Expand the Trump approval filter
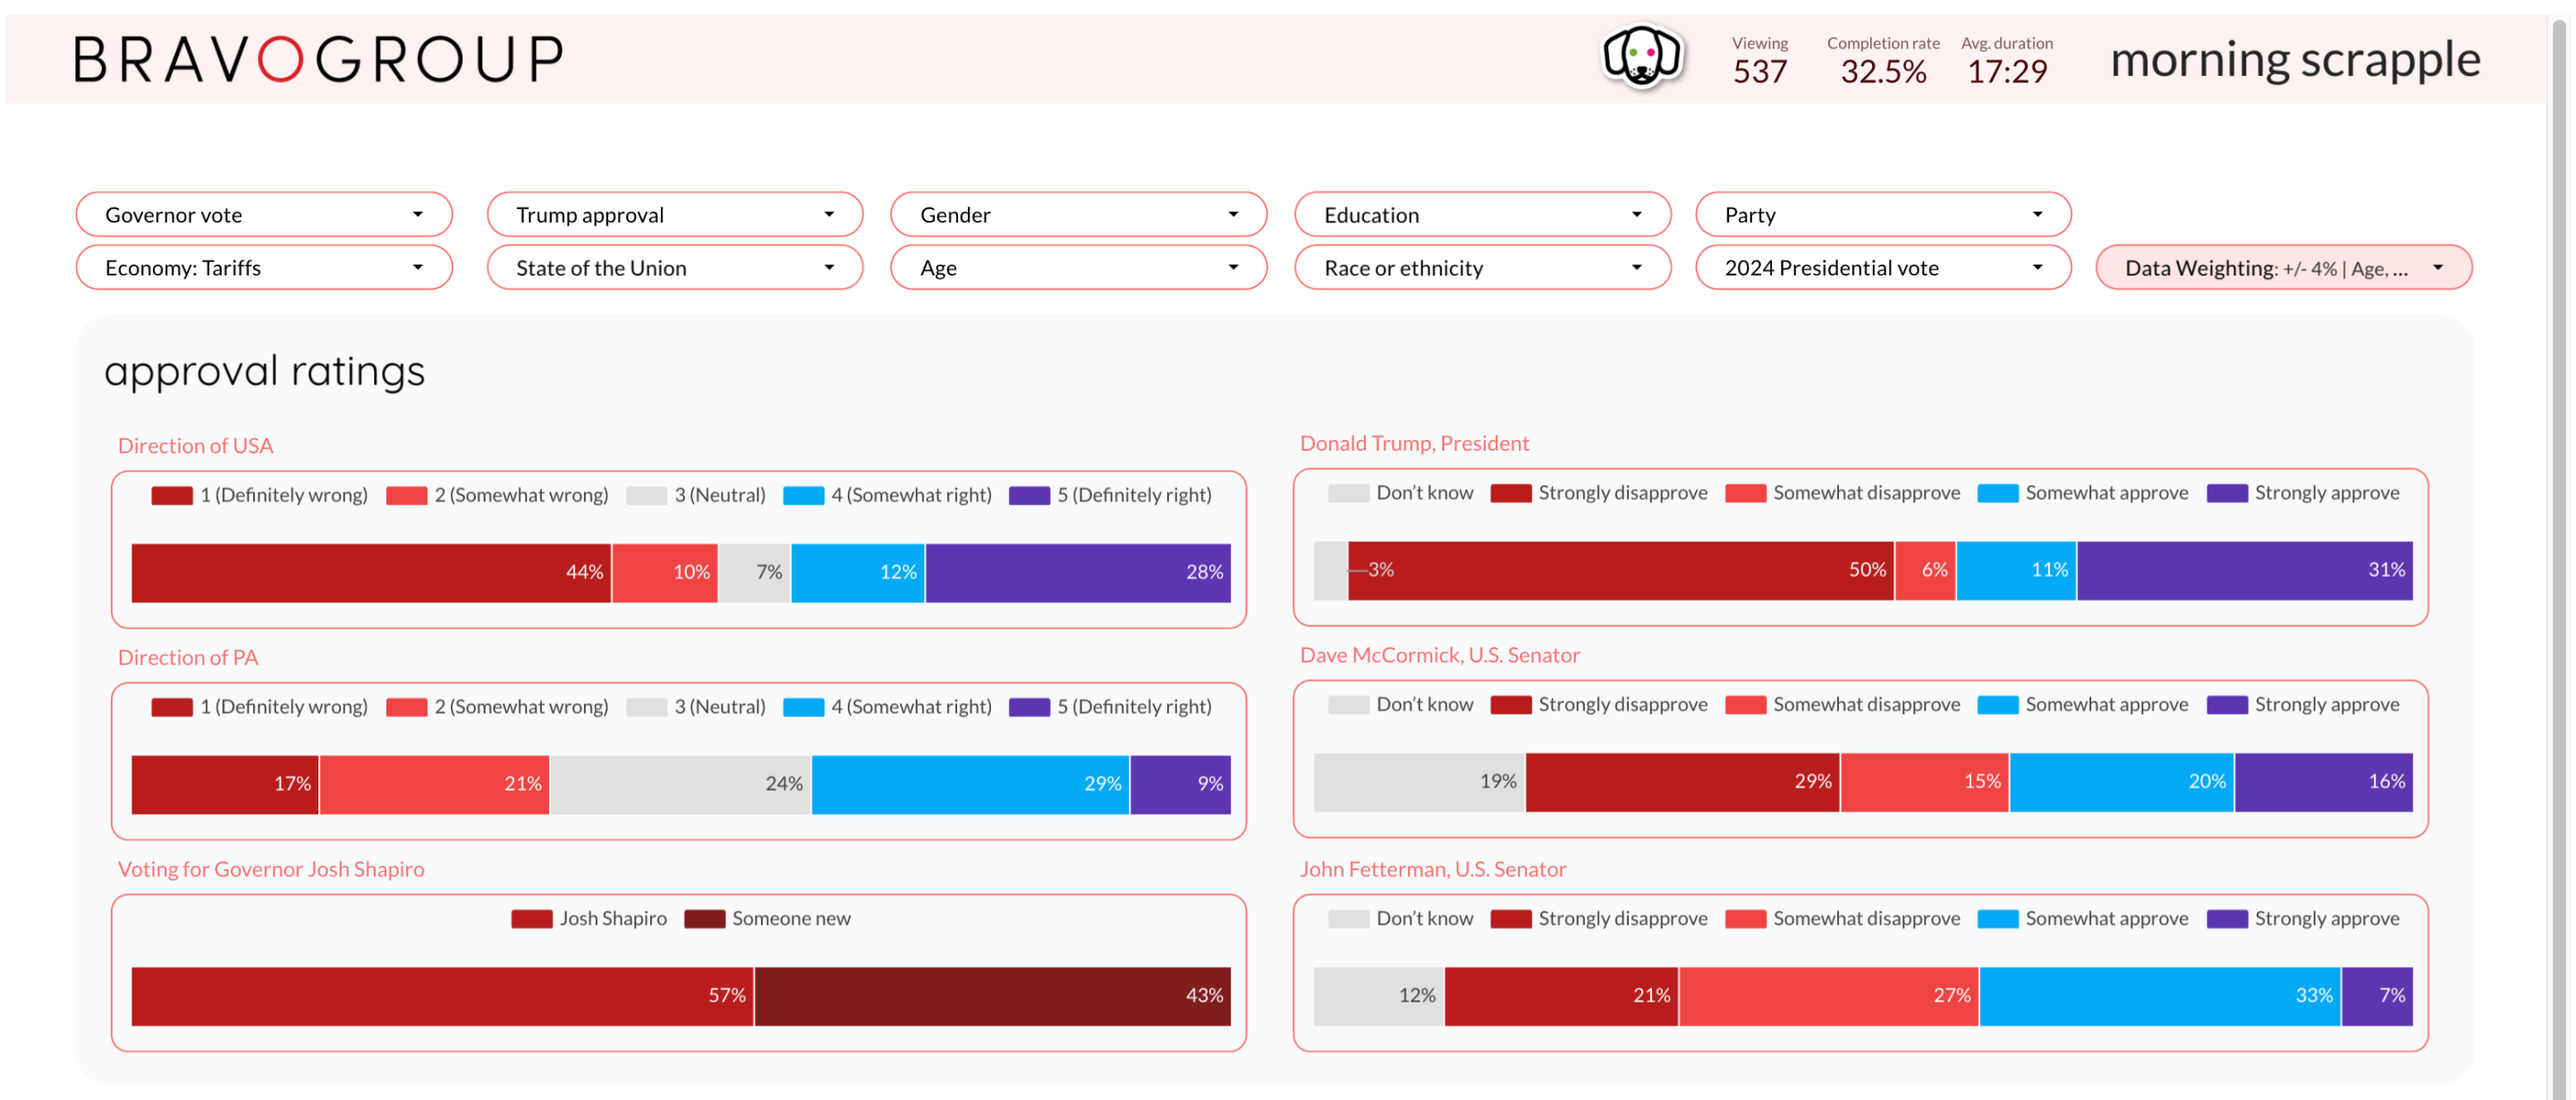 point(674,215)
